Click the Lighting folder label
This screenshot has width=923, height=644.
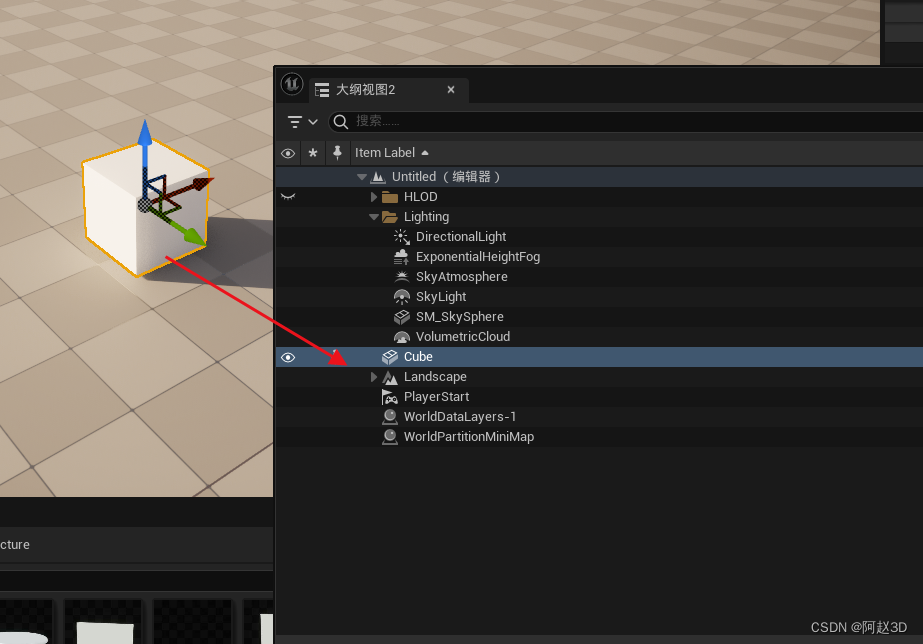(x=426, y=217)
